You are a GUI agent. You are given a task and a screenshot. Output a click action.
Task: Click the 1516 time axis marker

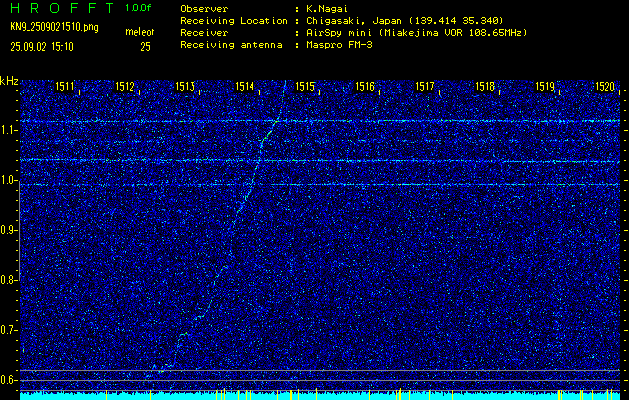(365, 86)
